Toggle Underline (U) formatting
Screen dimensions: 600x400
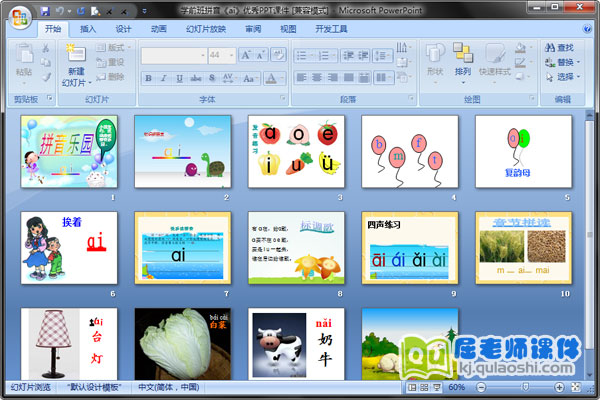tap(179, 78)
